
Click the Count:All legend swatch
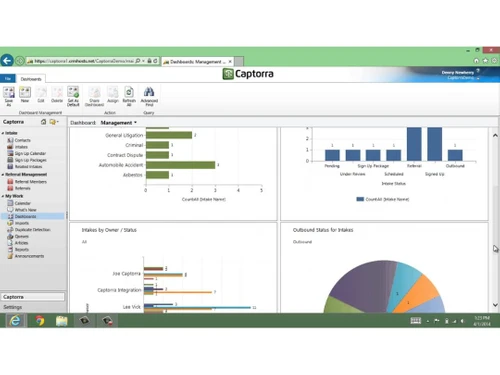360,199
